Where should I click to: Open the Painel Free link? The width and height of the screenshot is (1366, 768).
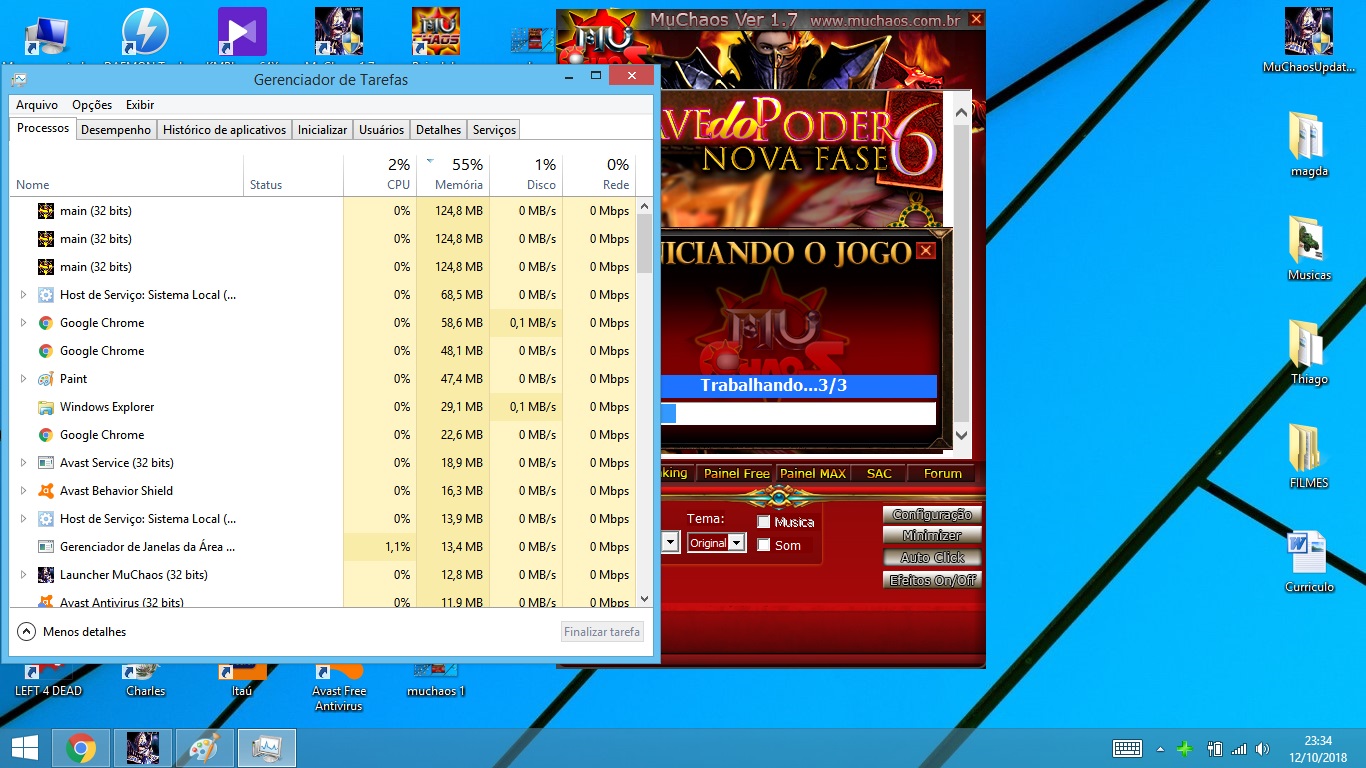coord(737,473)
